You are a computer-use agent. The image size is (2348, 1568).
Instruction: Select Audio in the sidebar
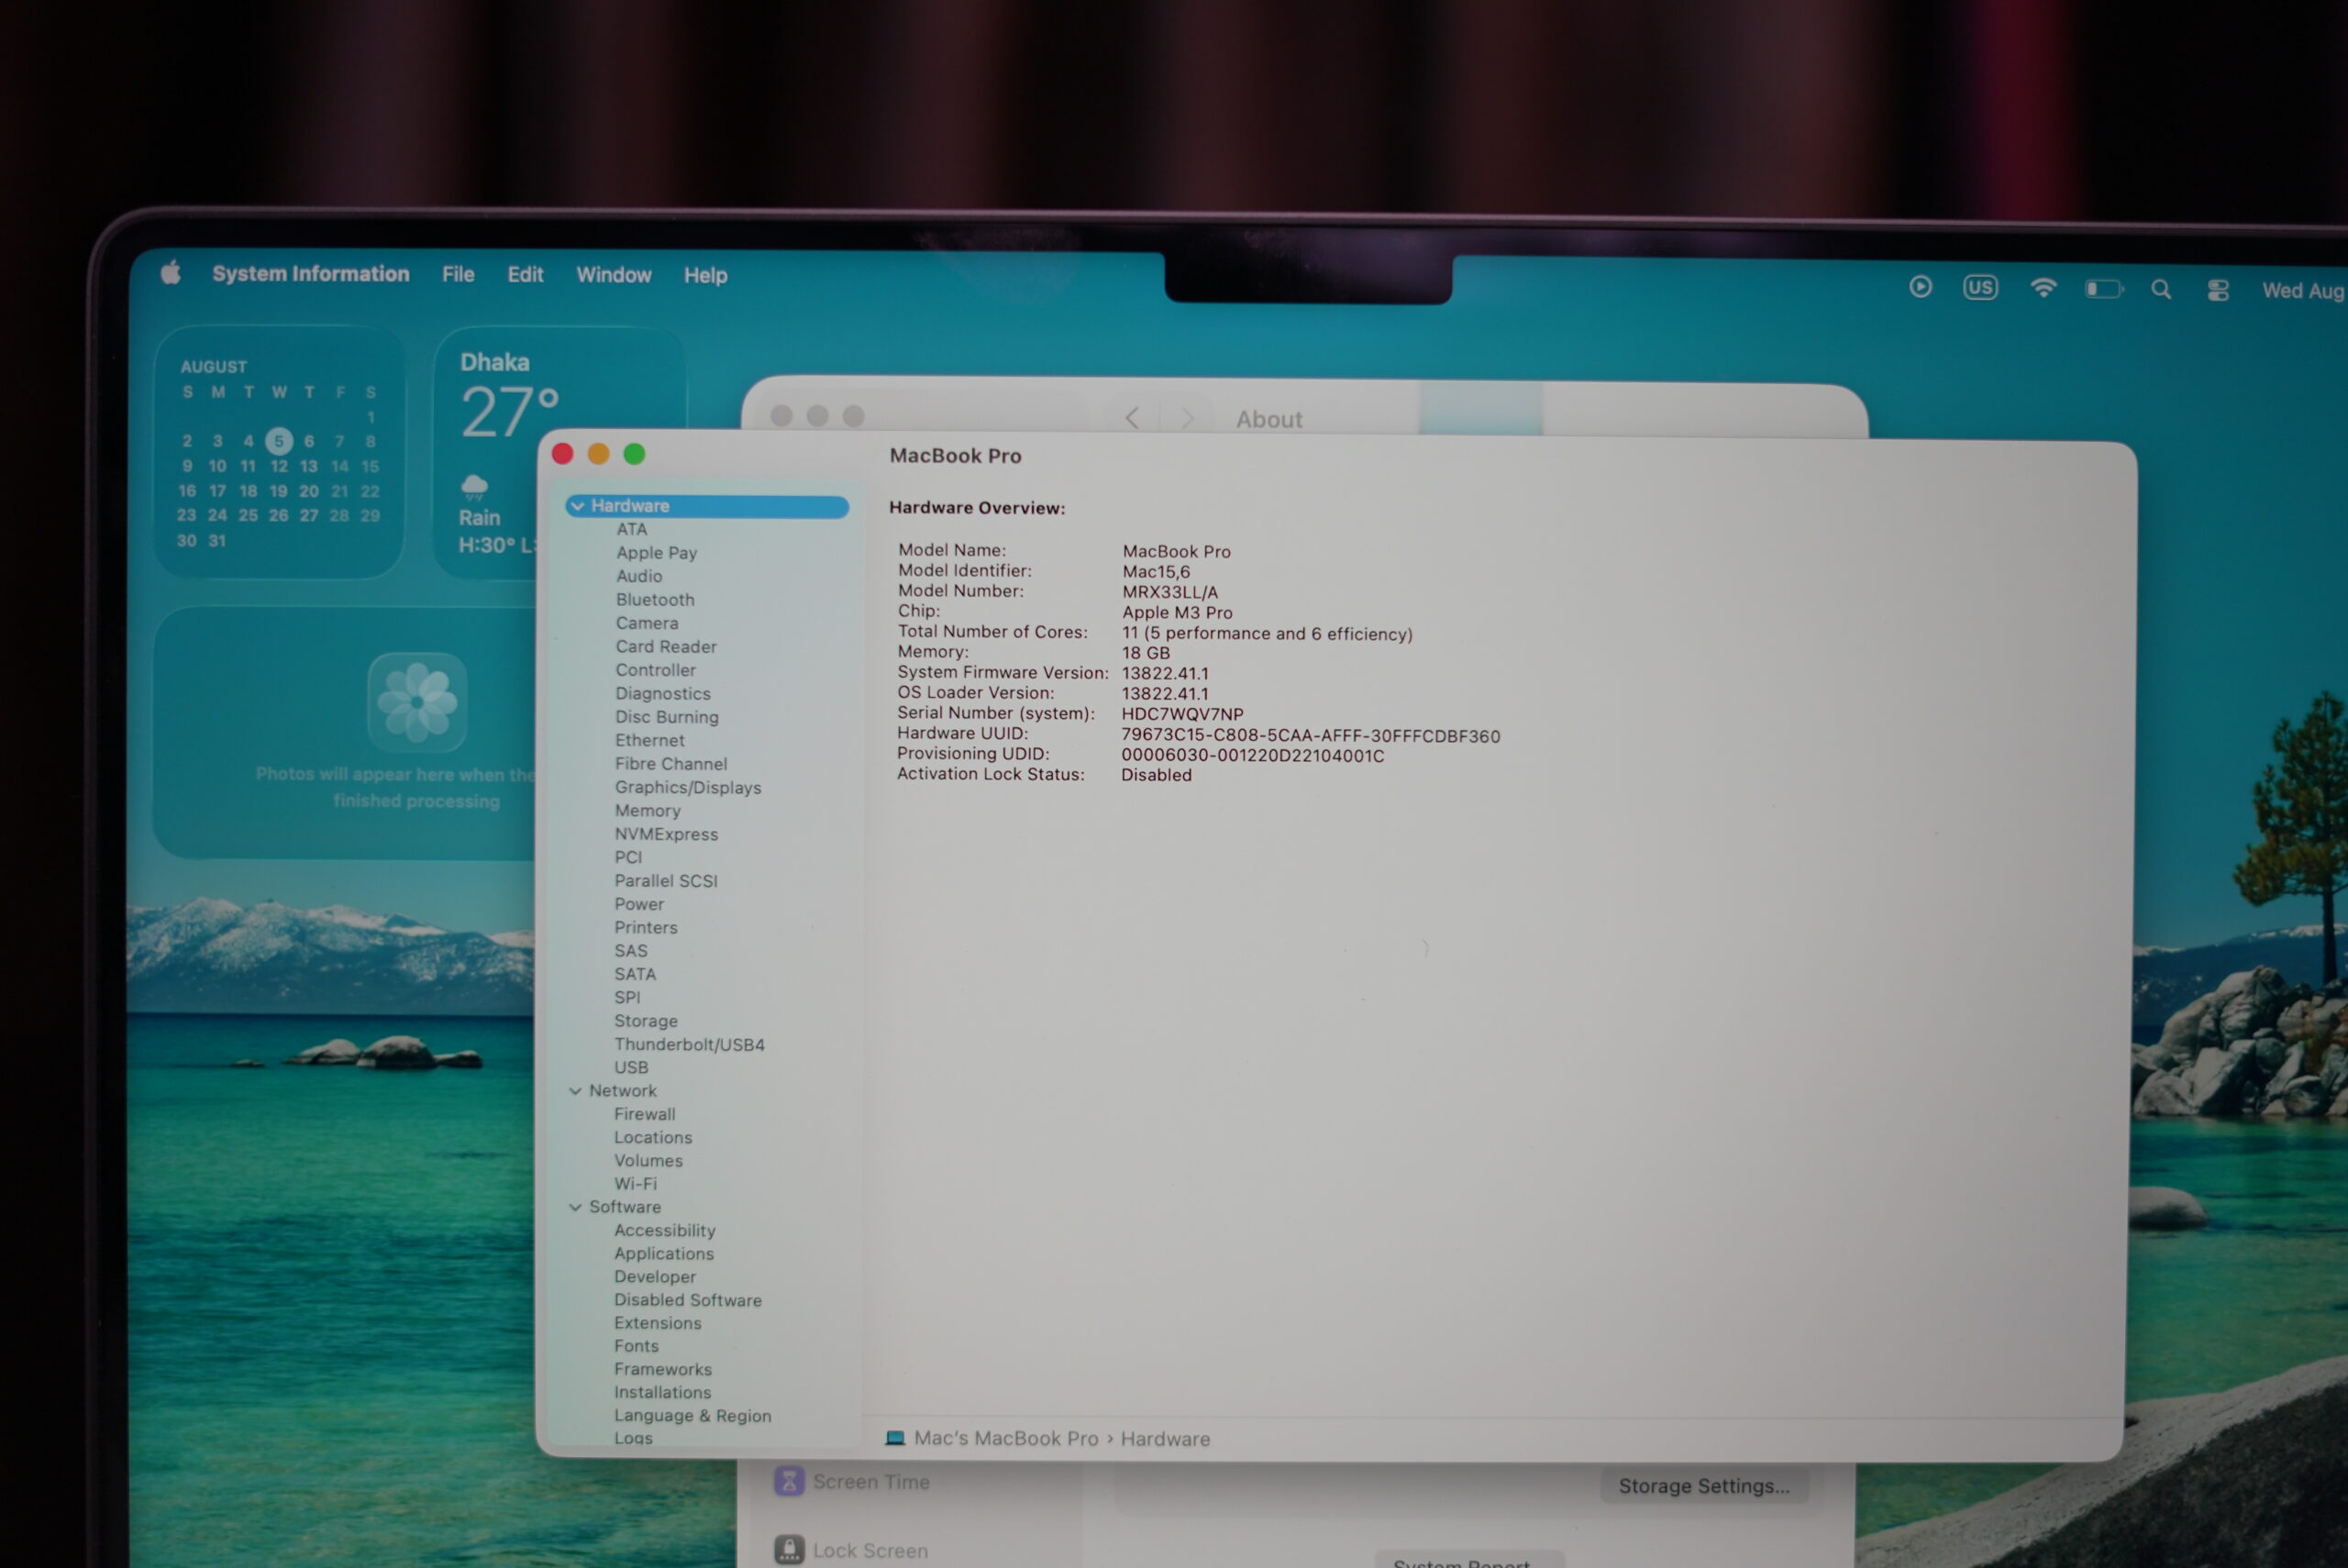639,576
